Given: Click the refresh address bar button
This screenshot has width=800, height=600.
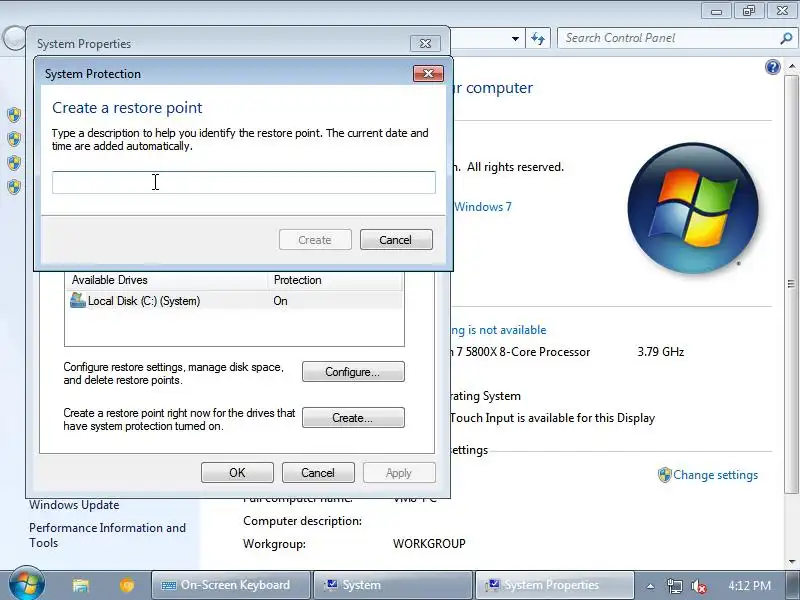Looking at the screenshot, I should [538, 38].
